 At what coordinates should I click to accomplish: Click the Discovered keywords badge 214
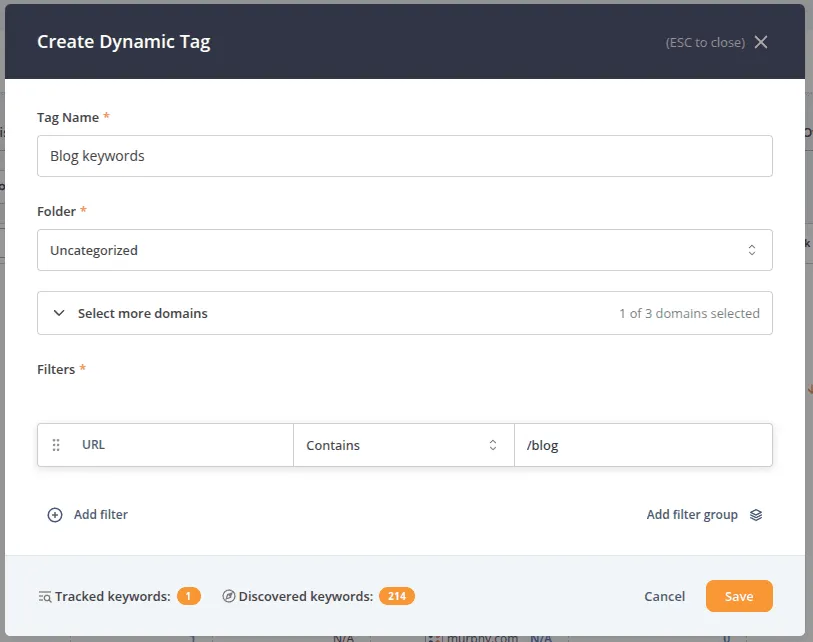(397, 596)
